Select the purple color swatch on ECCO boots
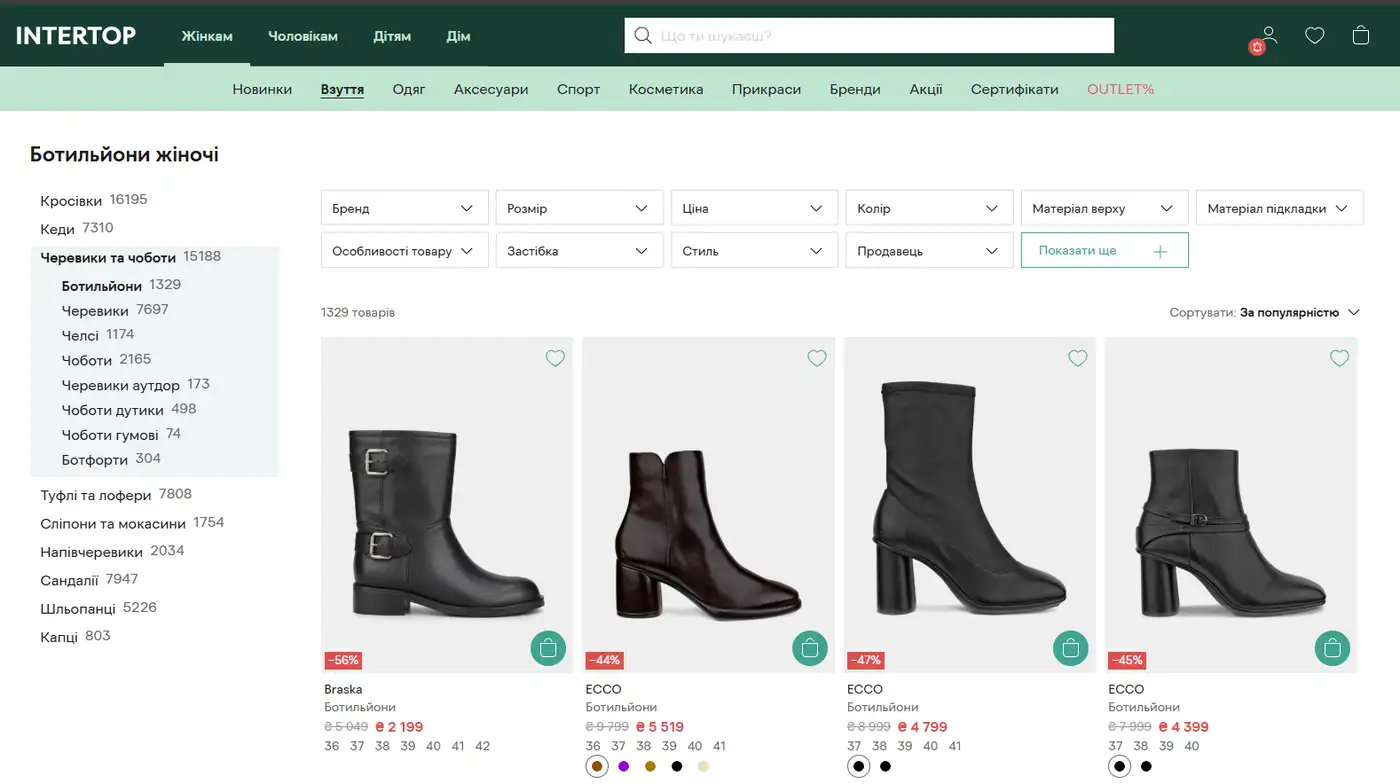 coord(624,767)
